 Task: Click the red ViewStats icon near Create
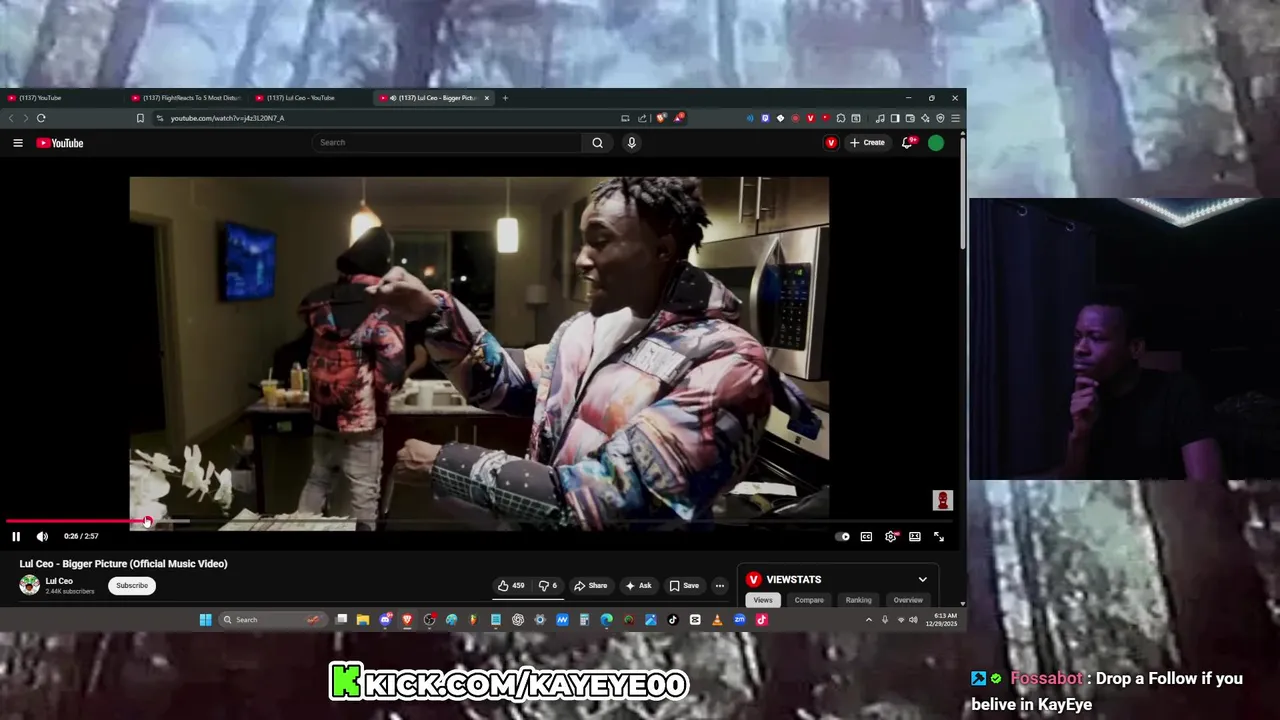830,143
